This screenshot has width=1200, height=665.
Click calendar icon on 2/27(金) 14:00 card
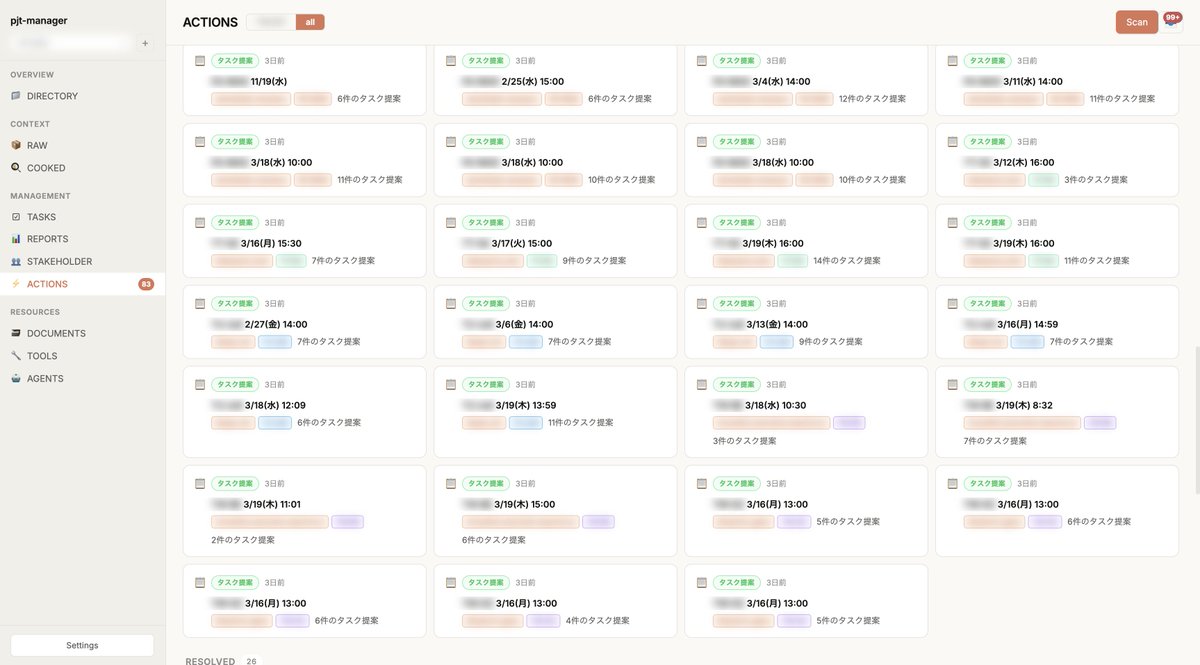(200, 304)
